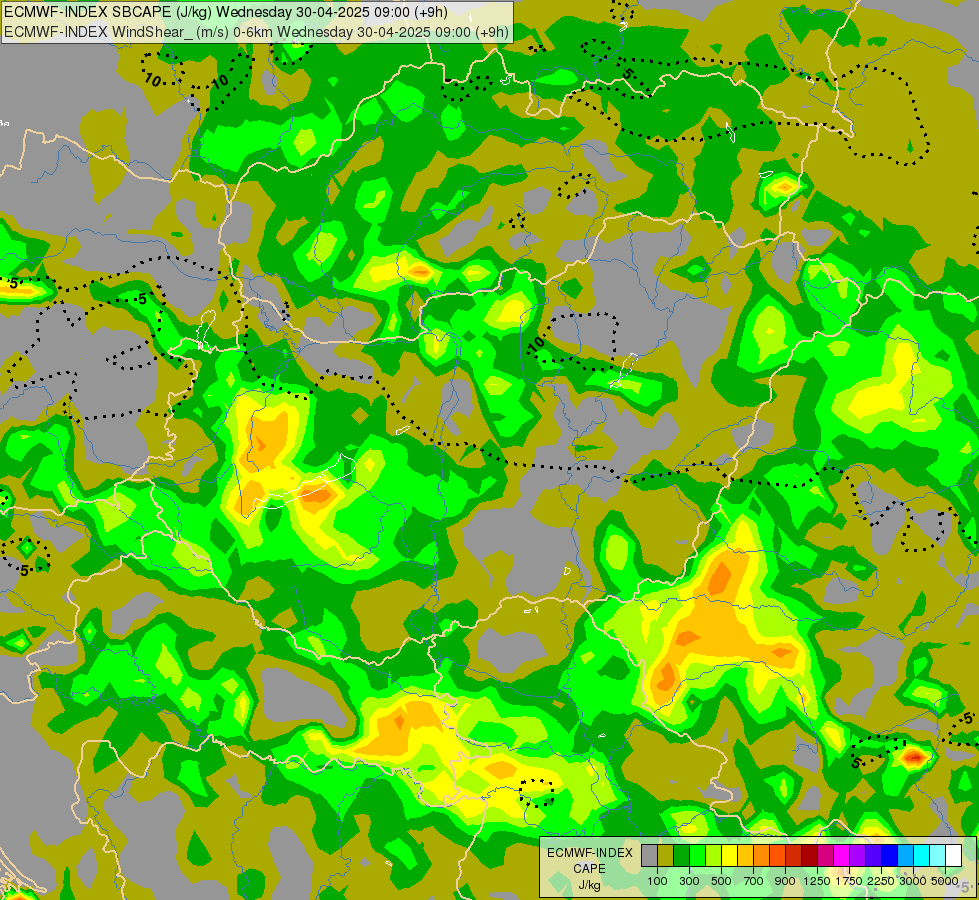Choose the amber legend swatch
Image resolution: width=979 pixels, height=900 pixels.
click(x=745, y=856)
